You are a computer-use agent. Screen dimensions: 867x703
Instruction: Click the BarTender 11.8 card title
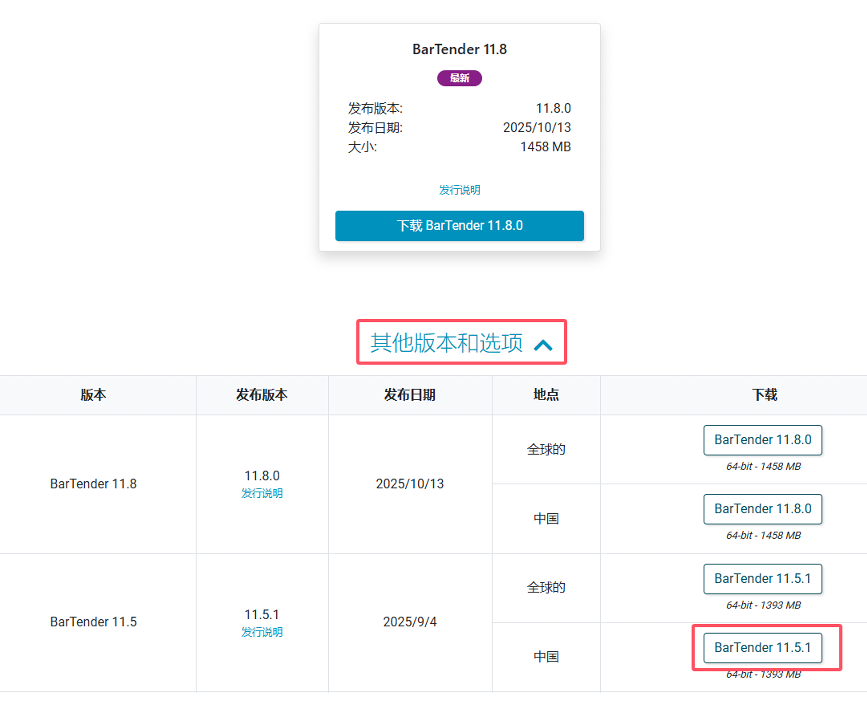459,49
